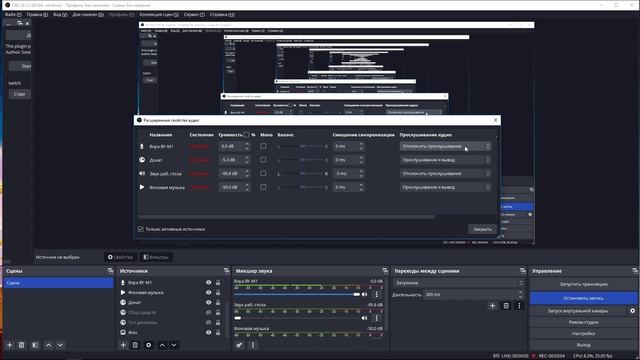Move scene up in Scenes panel
Screen dimensions: 640x360
coord(49,345)
